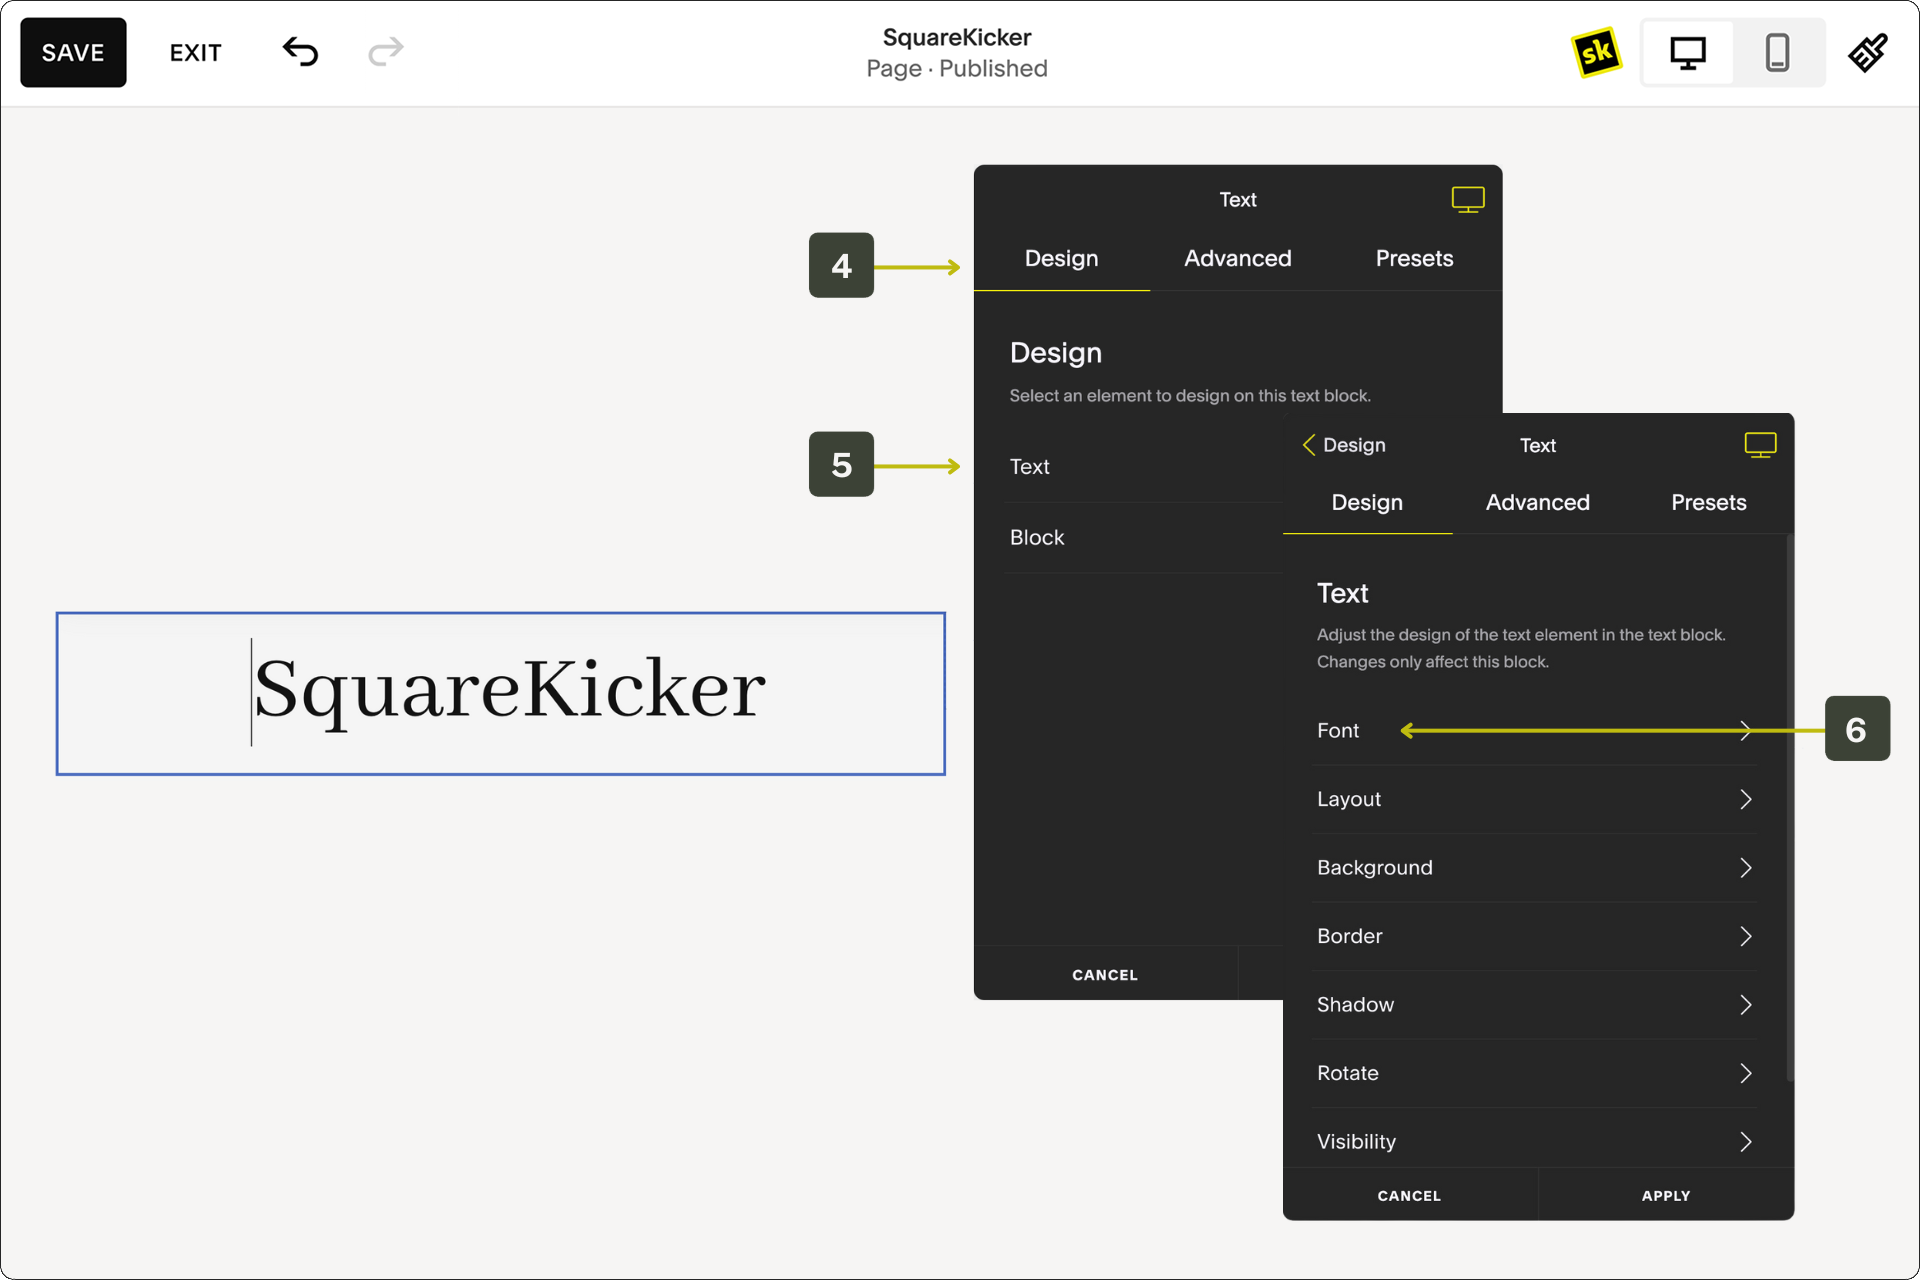Image resolution: width=1920 pixels, height=1280 pixels.
Task: Expand the Shadow settings row
Action: tap(1535, 1005)
